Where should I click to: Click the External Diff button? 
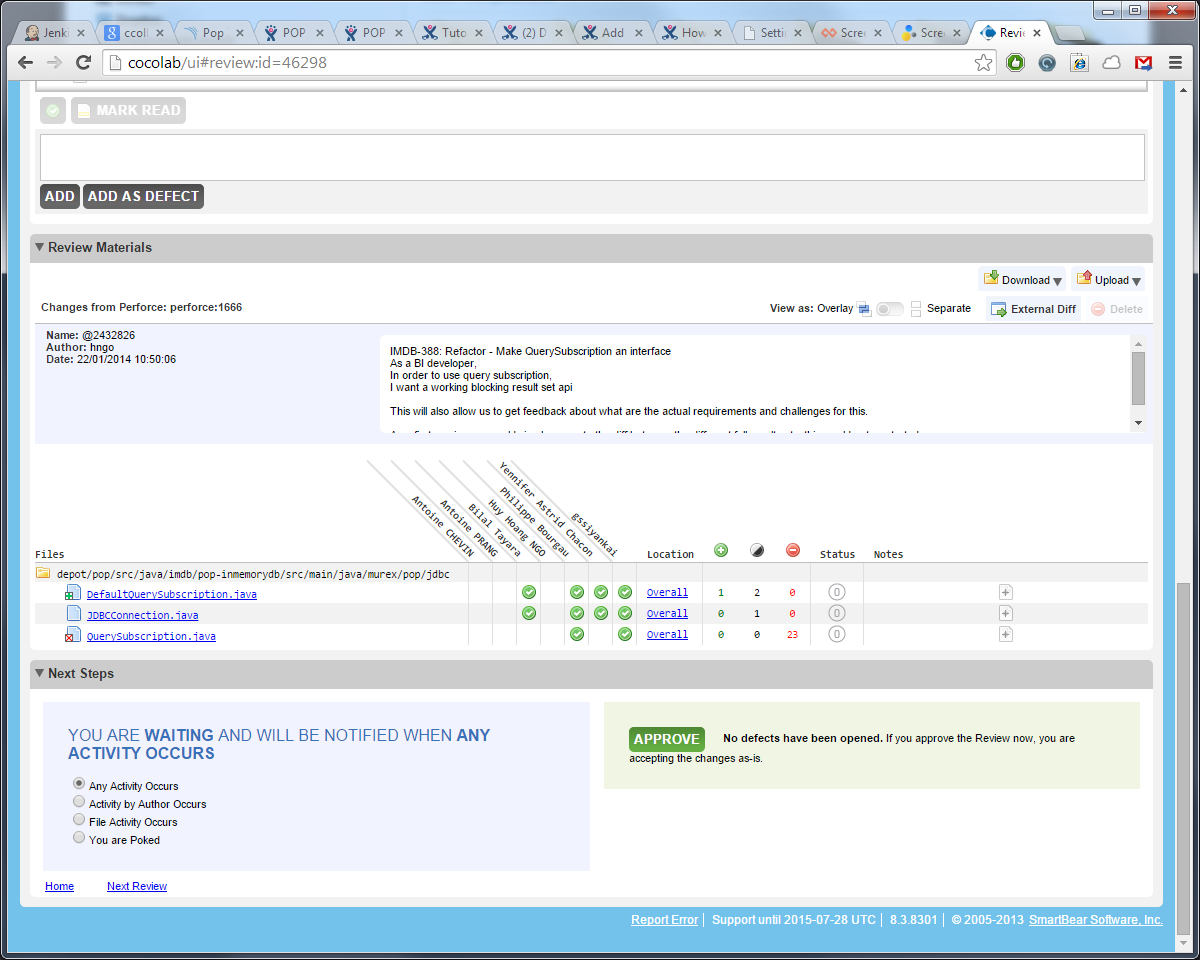click(x=1033, y=309)
